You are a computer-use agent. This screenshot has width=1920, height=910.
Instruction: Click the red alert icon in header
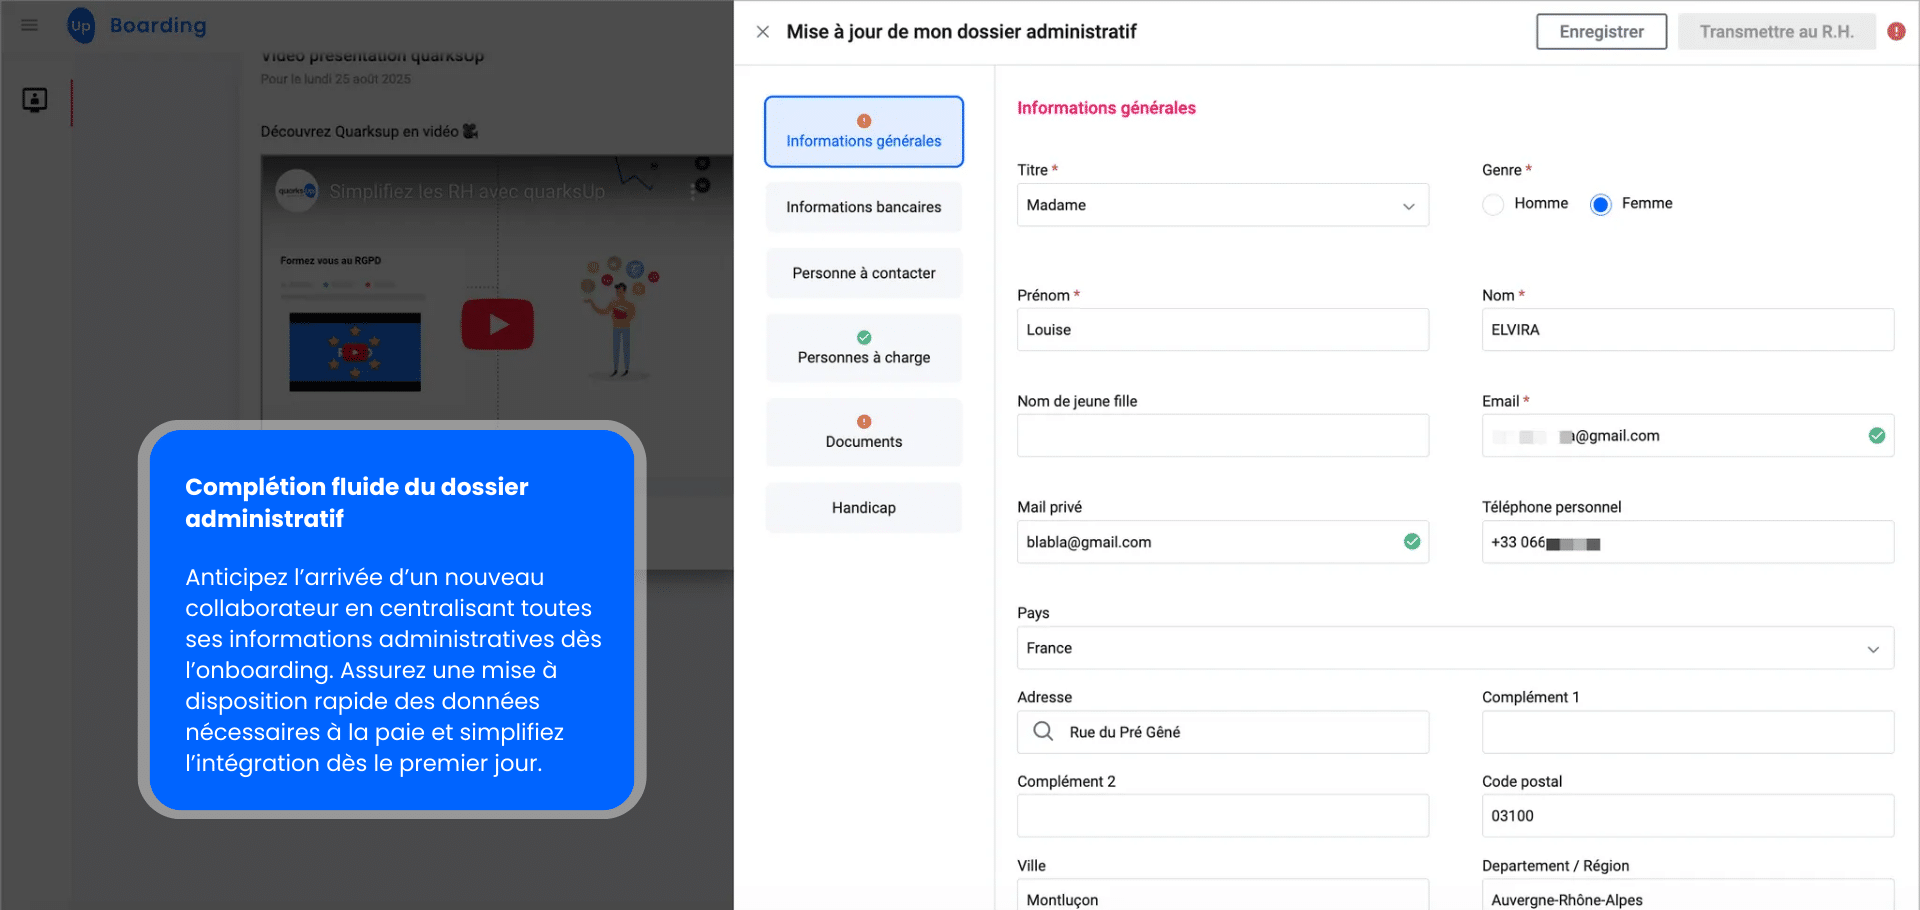[1896, 32]
